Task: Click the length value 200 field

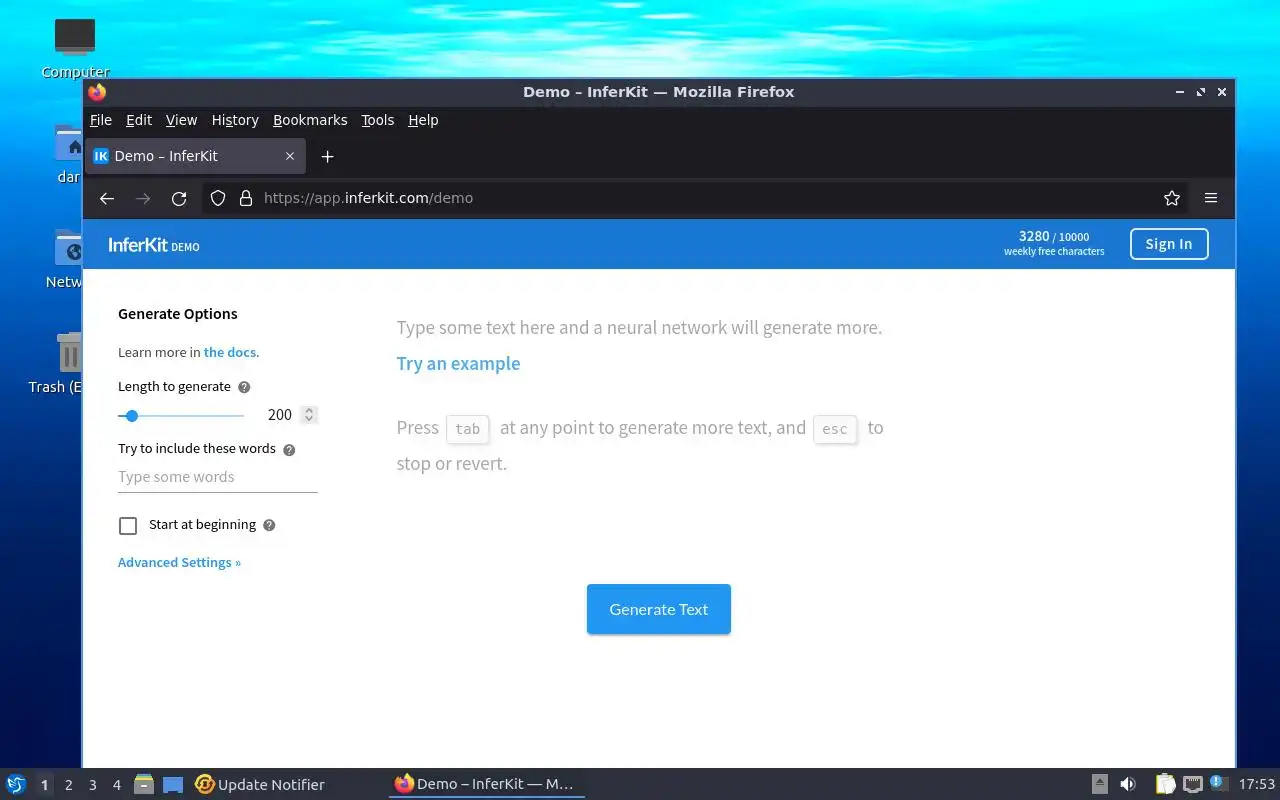Action: point(279,415)
